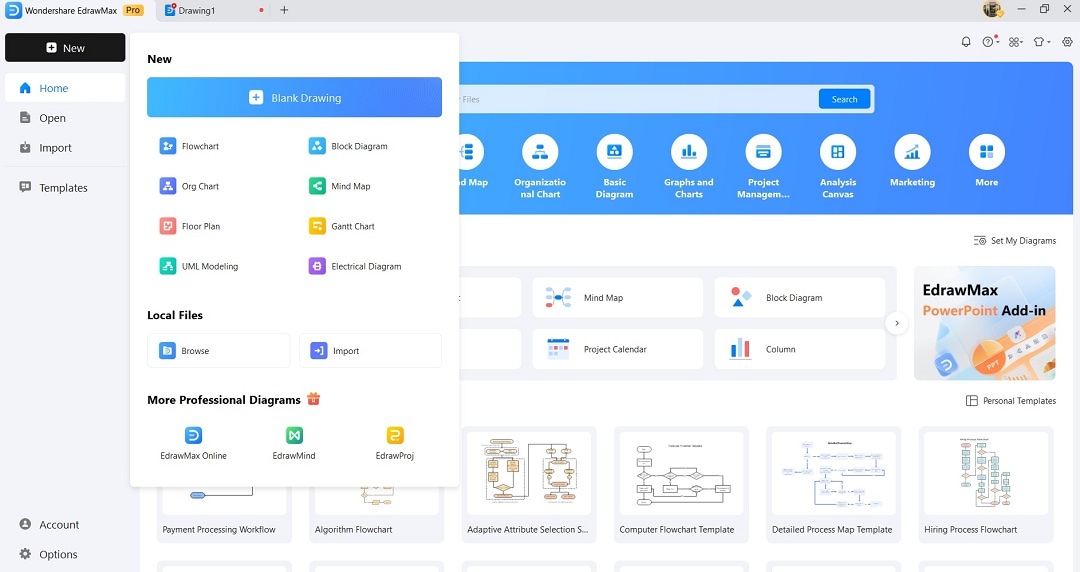Click the gift icon beside More Professional Diagrams
Viewport: 1080px width, 572px height.
[x=313, y=399]
